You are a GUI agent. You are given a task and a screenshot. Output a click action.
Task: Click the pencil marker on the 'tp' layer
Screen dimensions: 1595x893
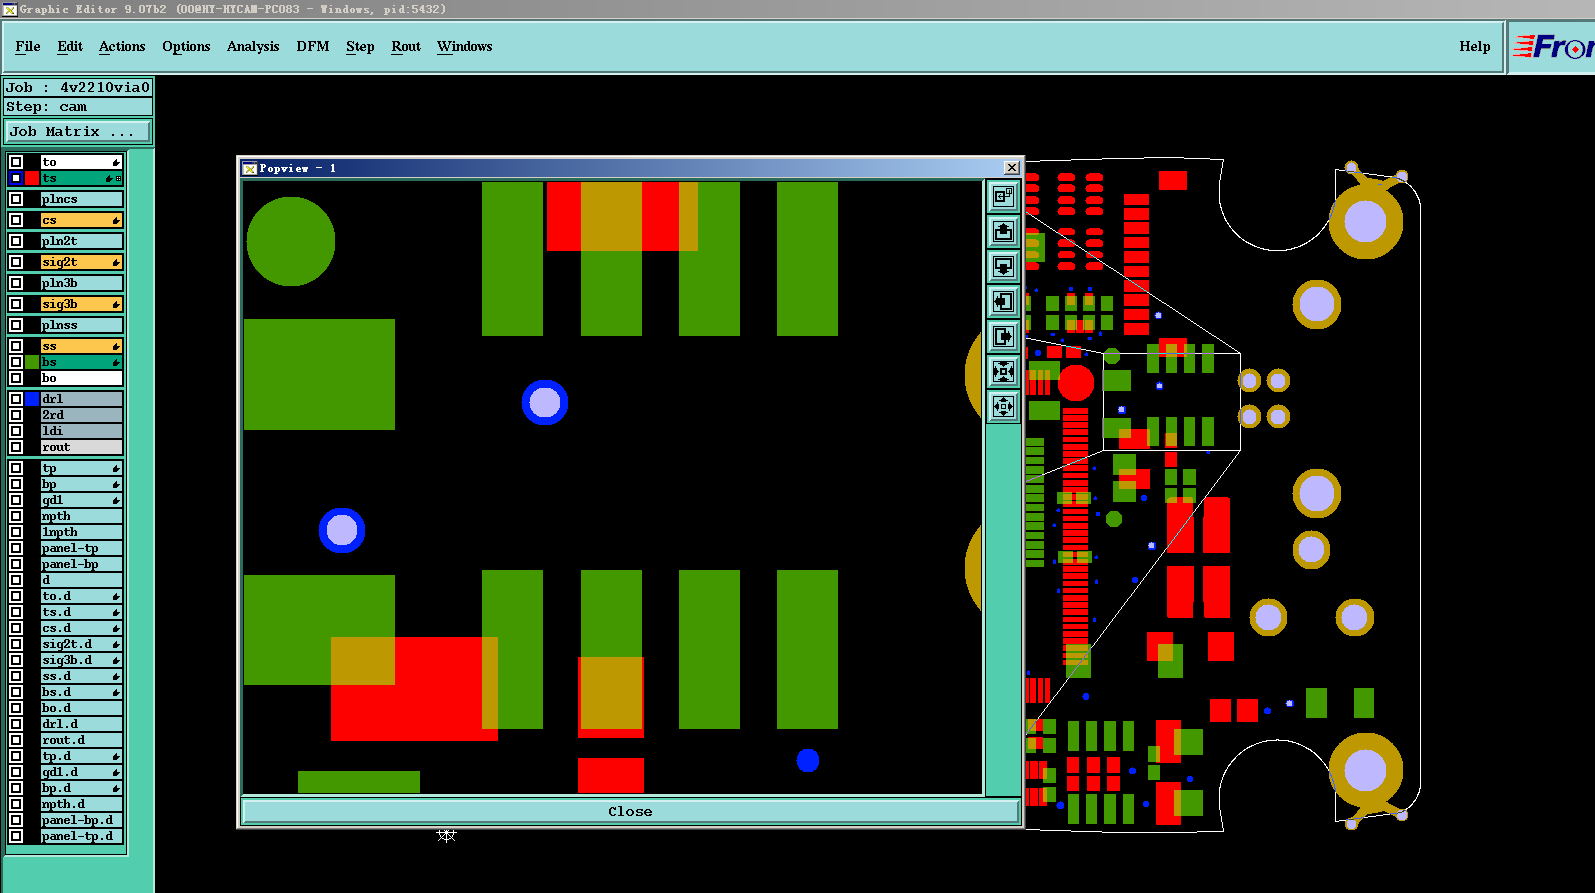(116, 468)
